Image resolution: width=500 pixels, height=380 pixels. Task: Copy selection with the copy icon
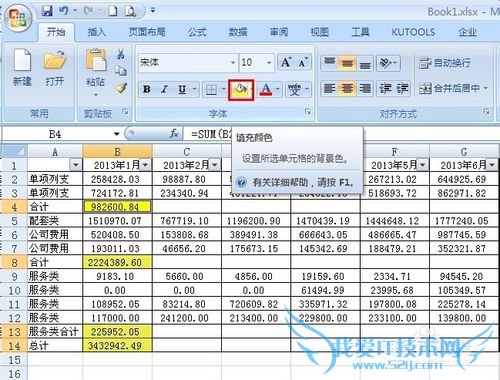point(121,71)
